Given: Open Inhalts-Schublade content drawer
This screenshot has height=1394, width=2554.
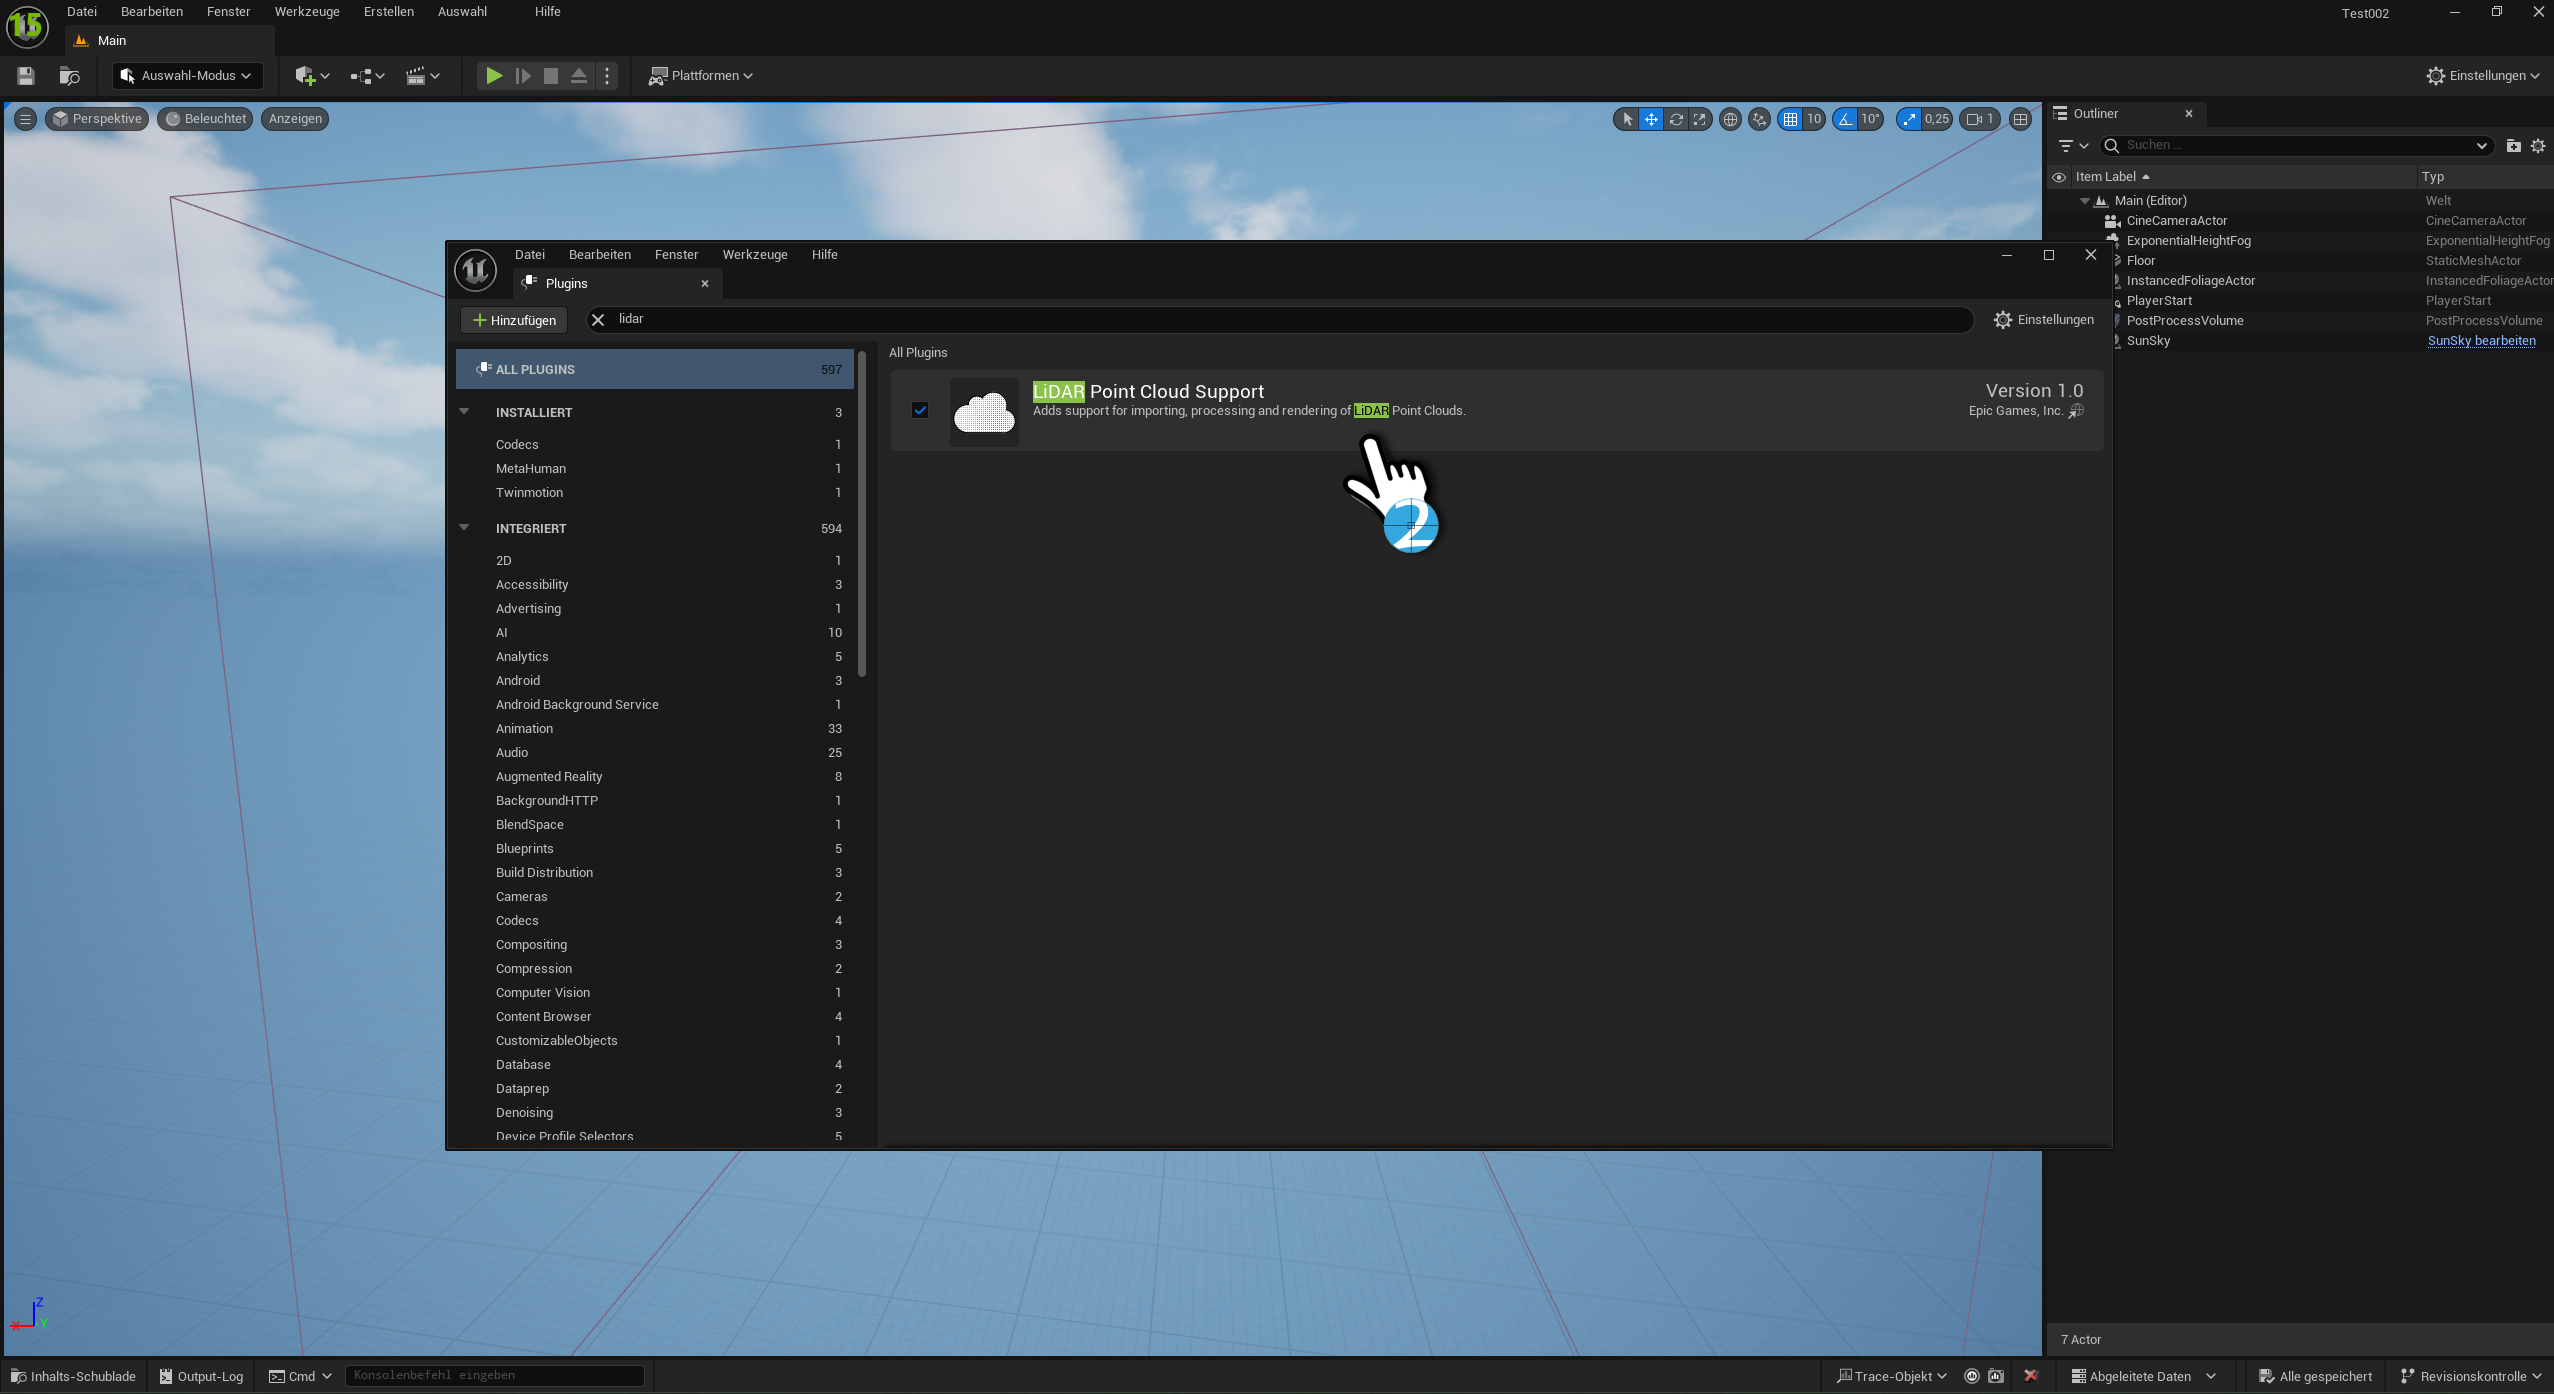Looking at the screenshot, I should click(73, 1377).
